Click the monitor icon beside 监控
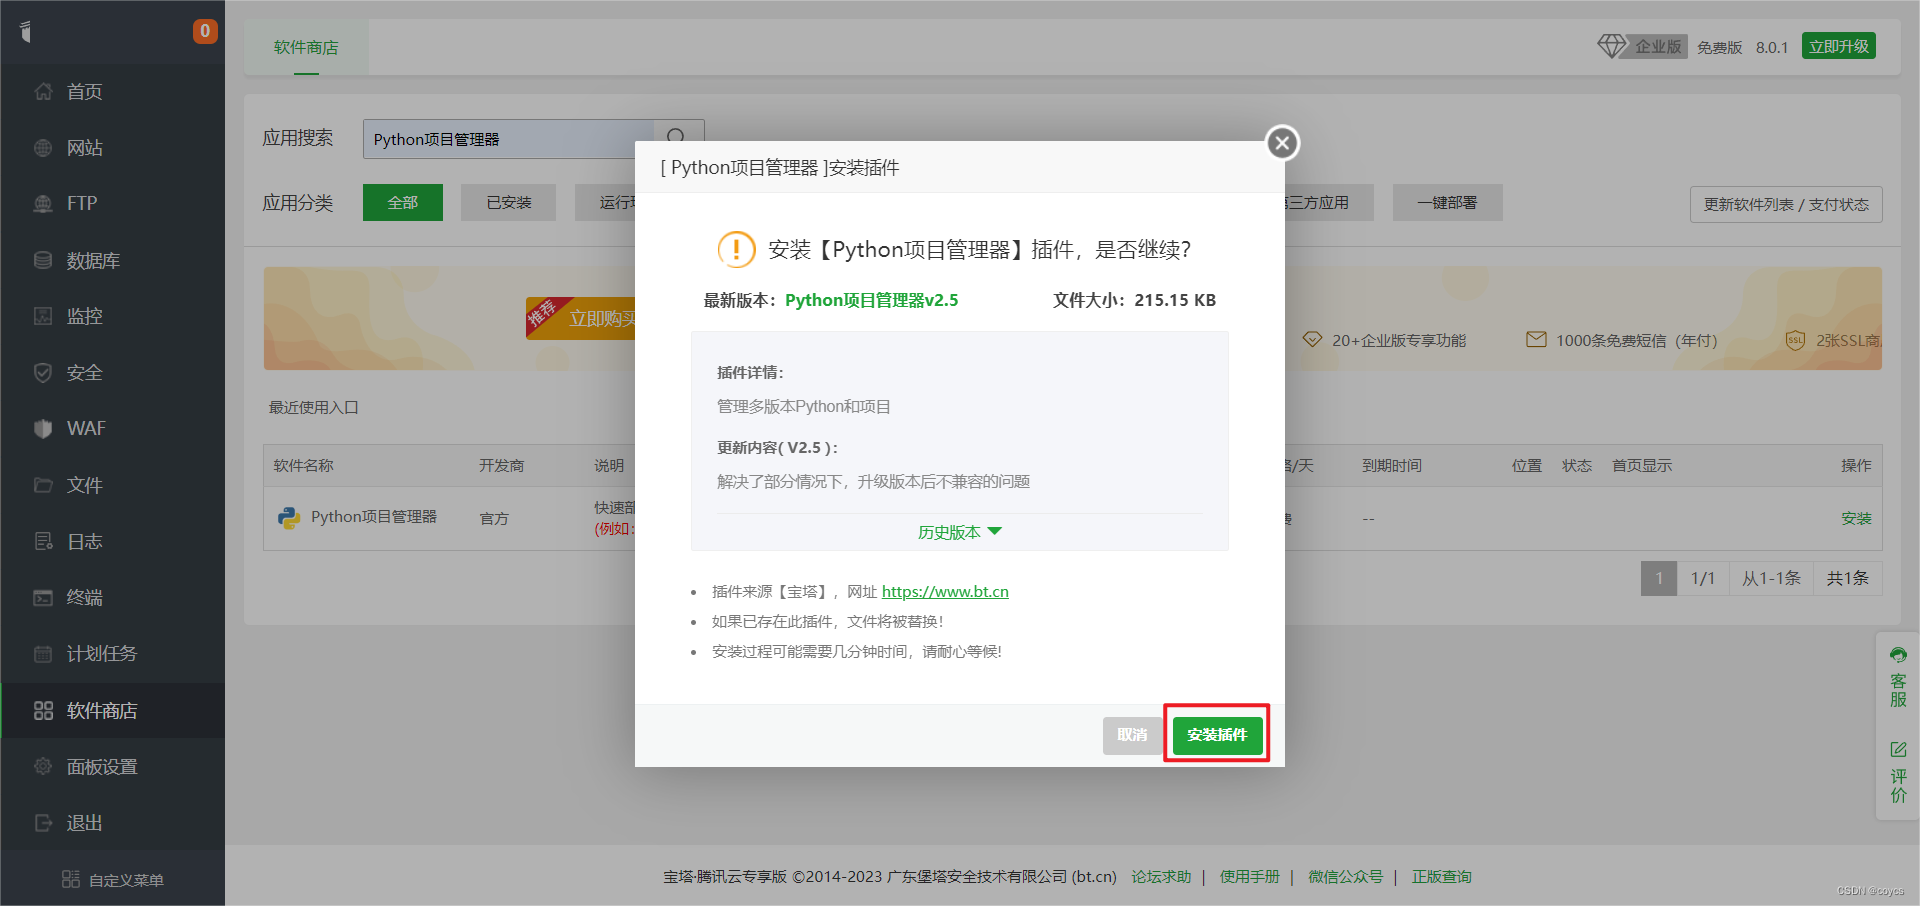This screenshot has width=1920, height=906. point(43,316)
